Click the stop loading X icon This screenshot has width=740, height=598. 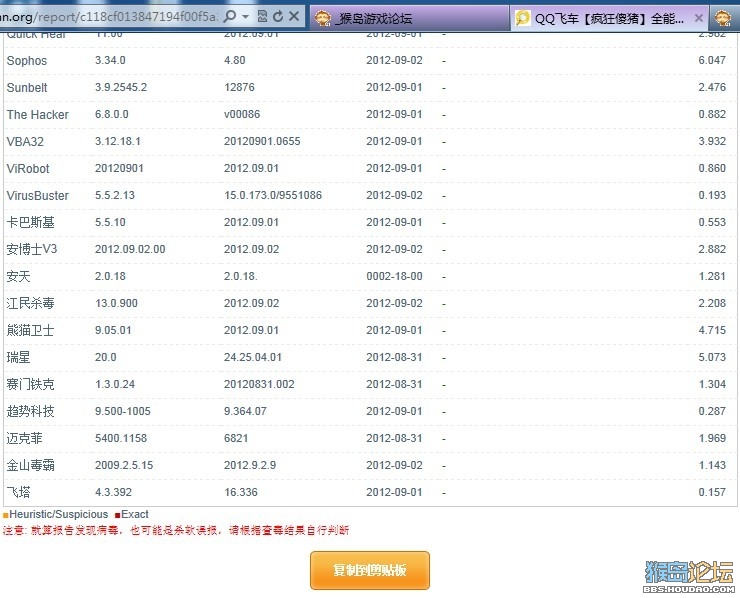pyautogui.click(x=294, y=17)
